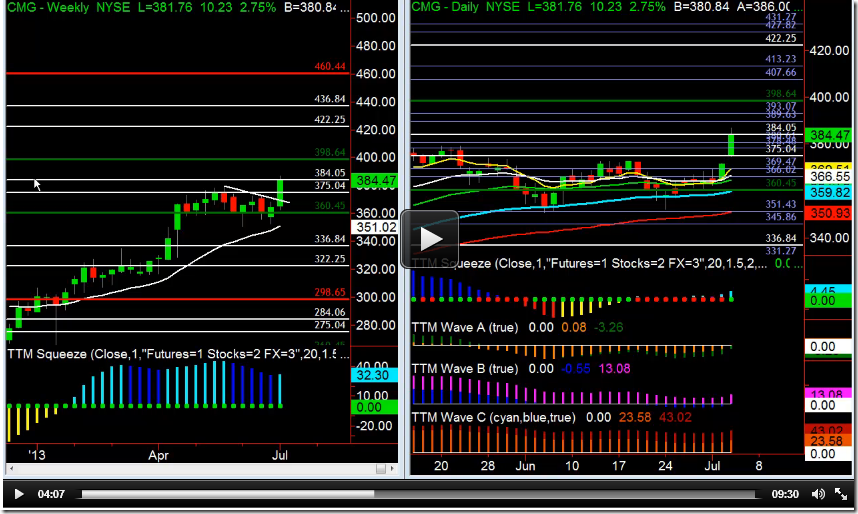This screenshot has width=858, height=514.
Task: Click the 422.25 level label on weekly chart
Action: 330,120
